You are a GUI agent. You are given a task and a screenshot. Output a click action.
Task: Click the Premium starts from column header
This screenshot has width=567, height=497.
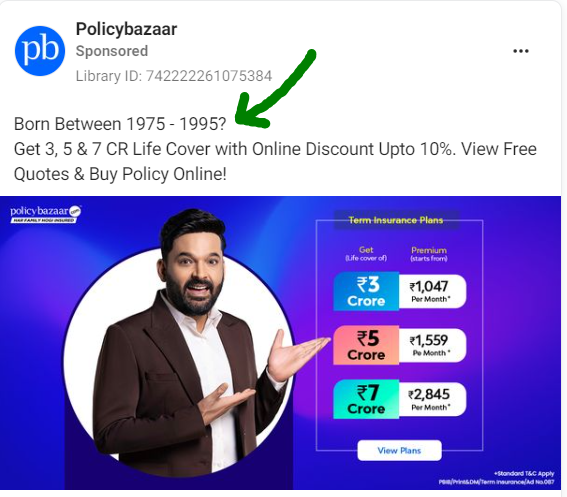point(429,254)
